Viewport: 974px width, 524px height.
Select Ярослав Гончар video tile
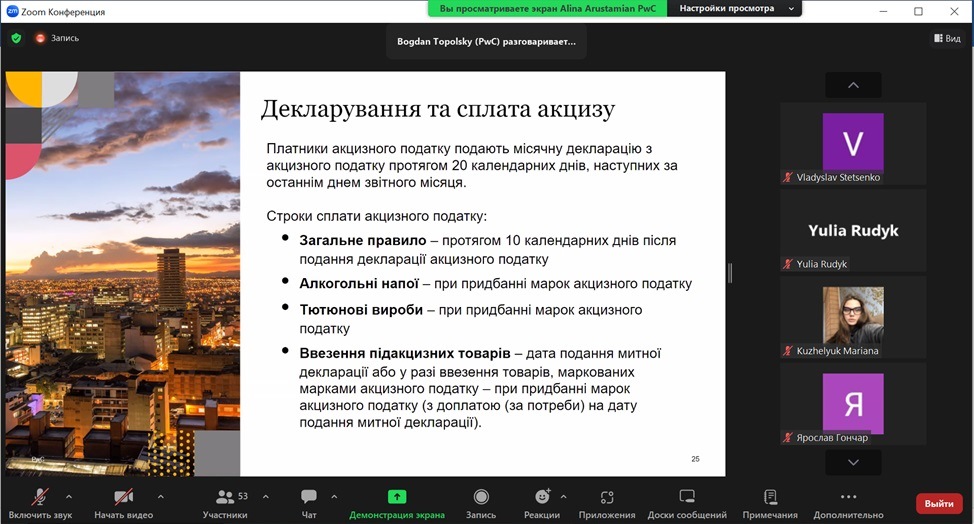point(853,404)
